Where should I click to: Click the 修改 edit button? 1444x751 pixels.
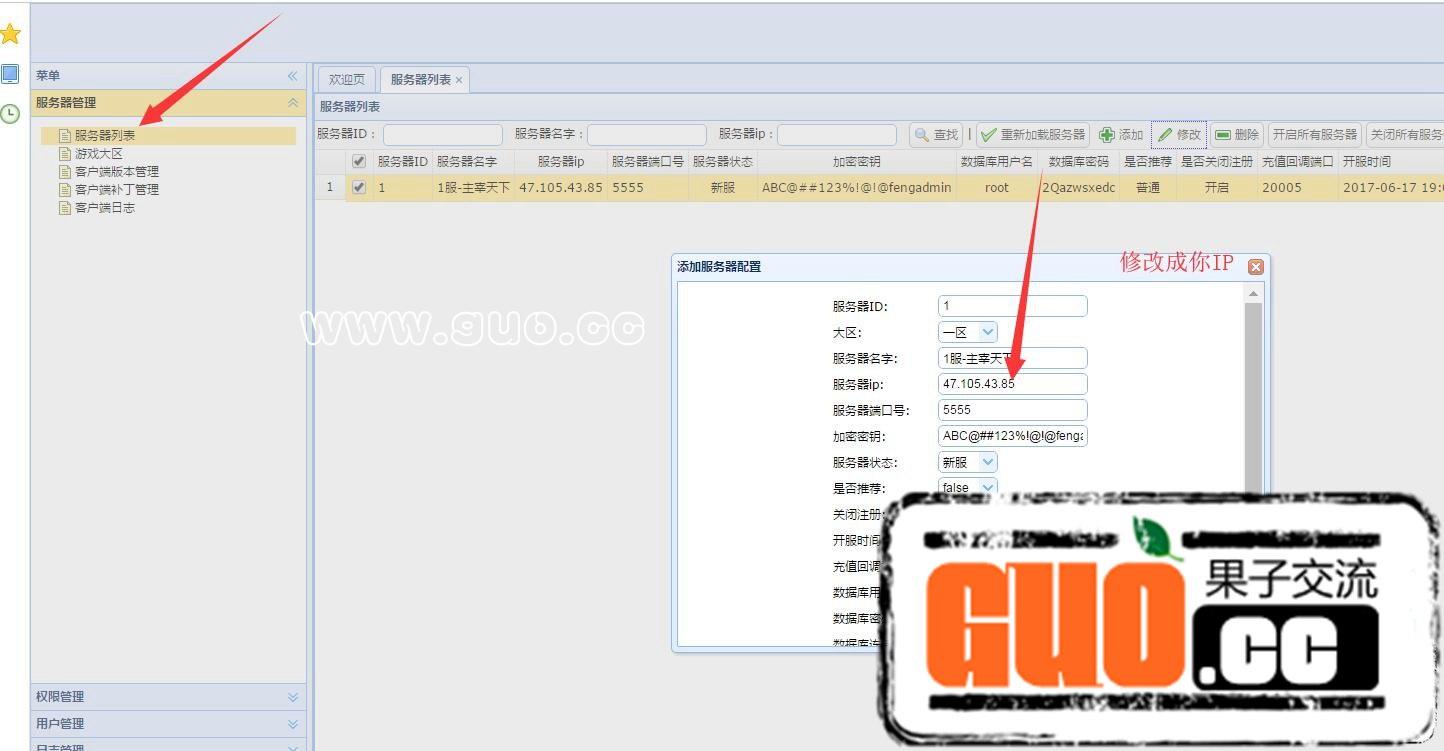1179,135
